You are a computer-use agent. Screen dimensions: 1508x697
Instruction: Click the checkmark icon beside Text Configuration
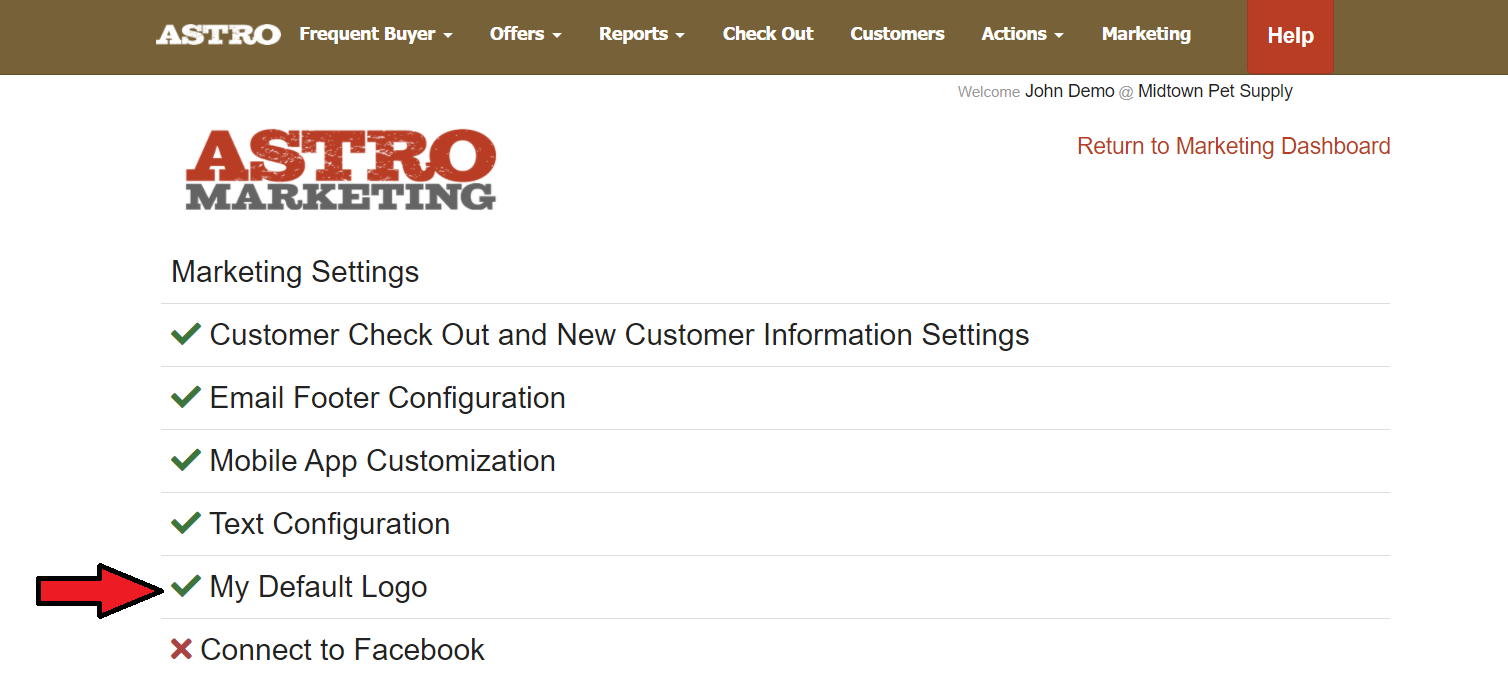tap(186, 523)
